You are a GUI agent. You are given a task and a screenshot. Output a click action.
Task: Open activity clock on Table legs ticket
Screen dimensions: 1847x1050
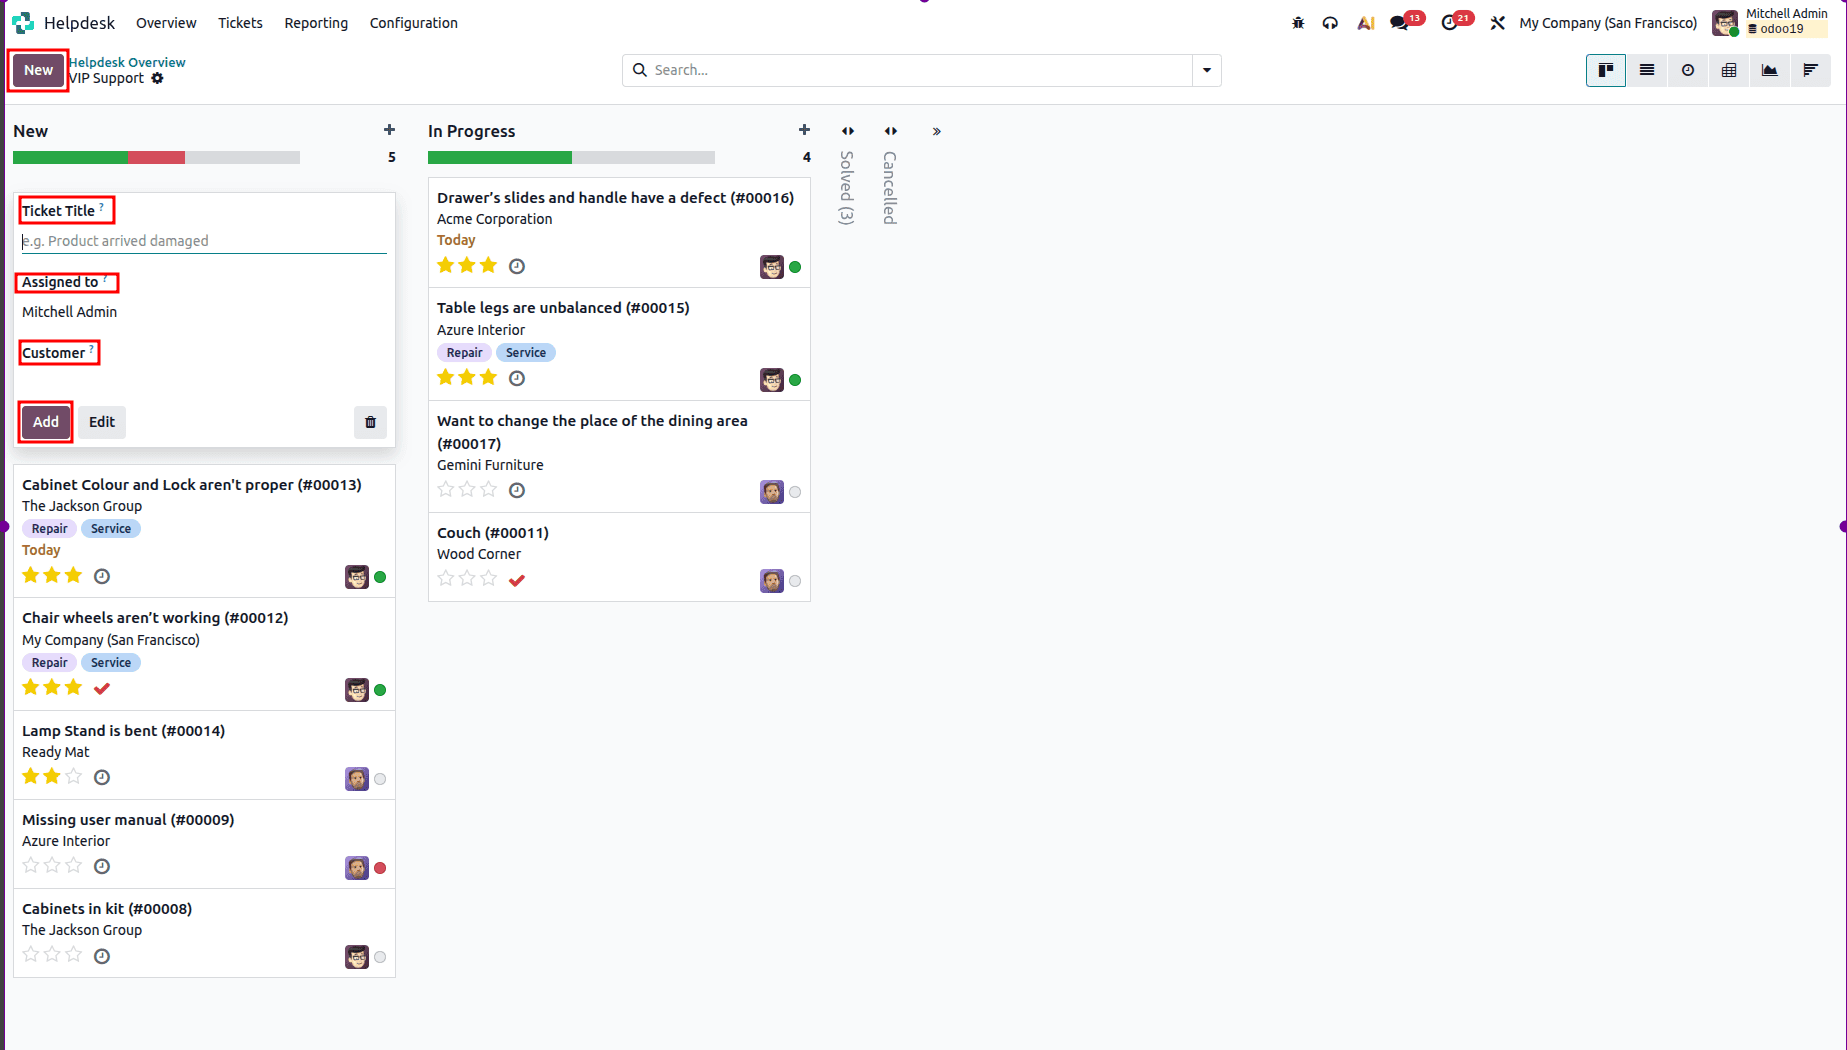coord(517,378)
